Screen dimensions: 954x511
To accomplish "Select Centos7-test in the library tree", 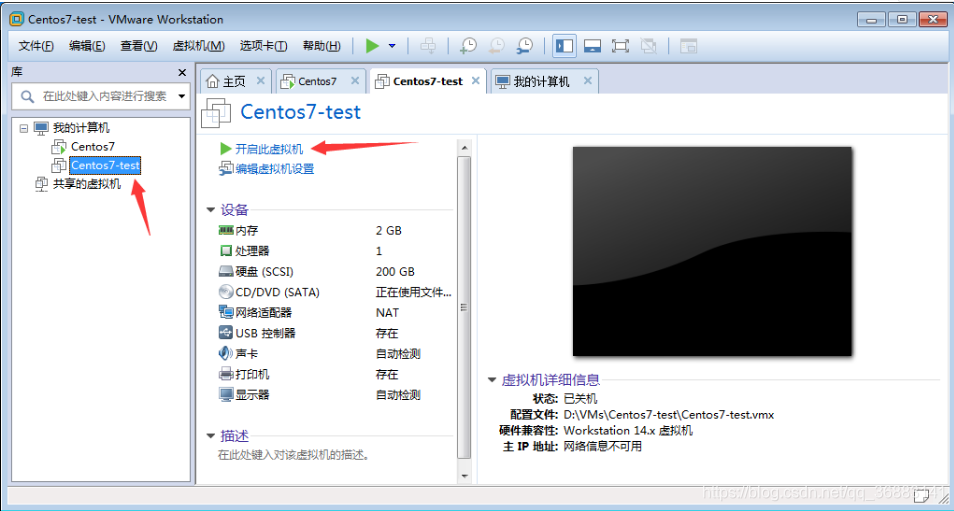I will pyautogui.click(x=105, y=165).
